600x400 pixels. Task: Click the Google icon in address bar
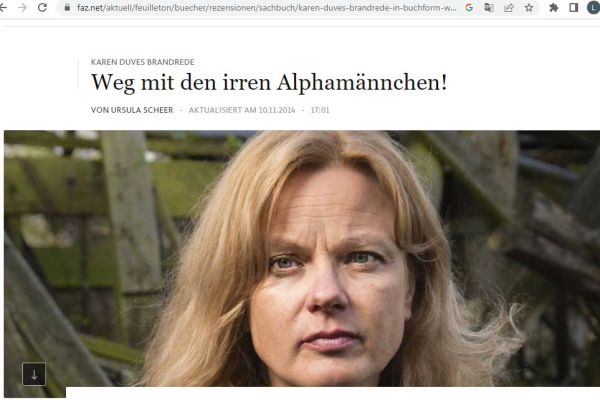coord(469,7)
